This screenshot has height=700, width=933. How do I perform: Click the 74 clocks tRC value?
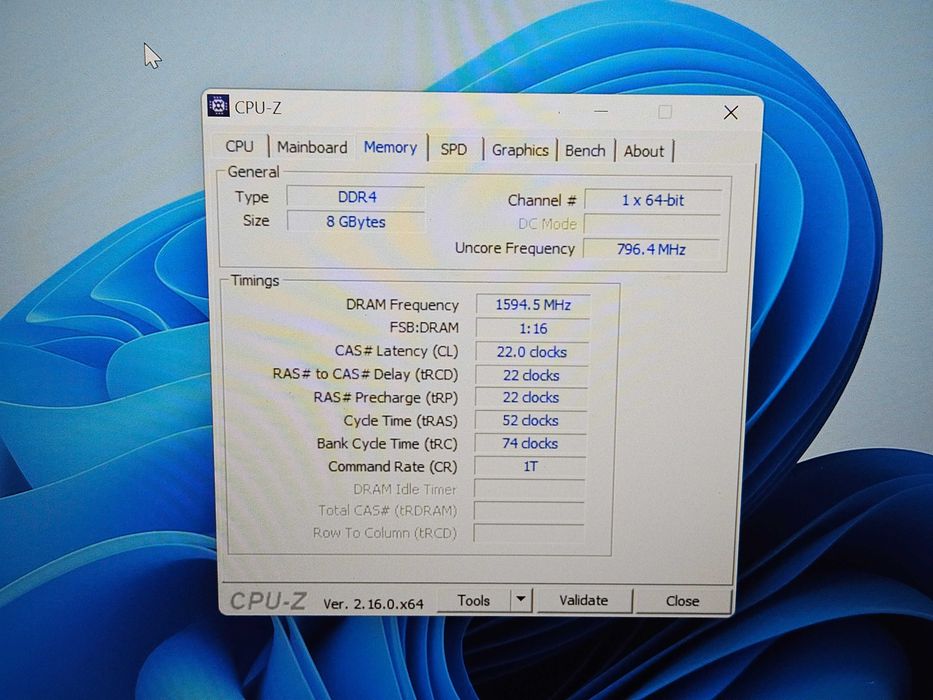coord(530,443)
